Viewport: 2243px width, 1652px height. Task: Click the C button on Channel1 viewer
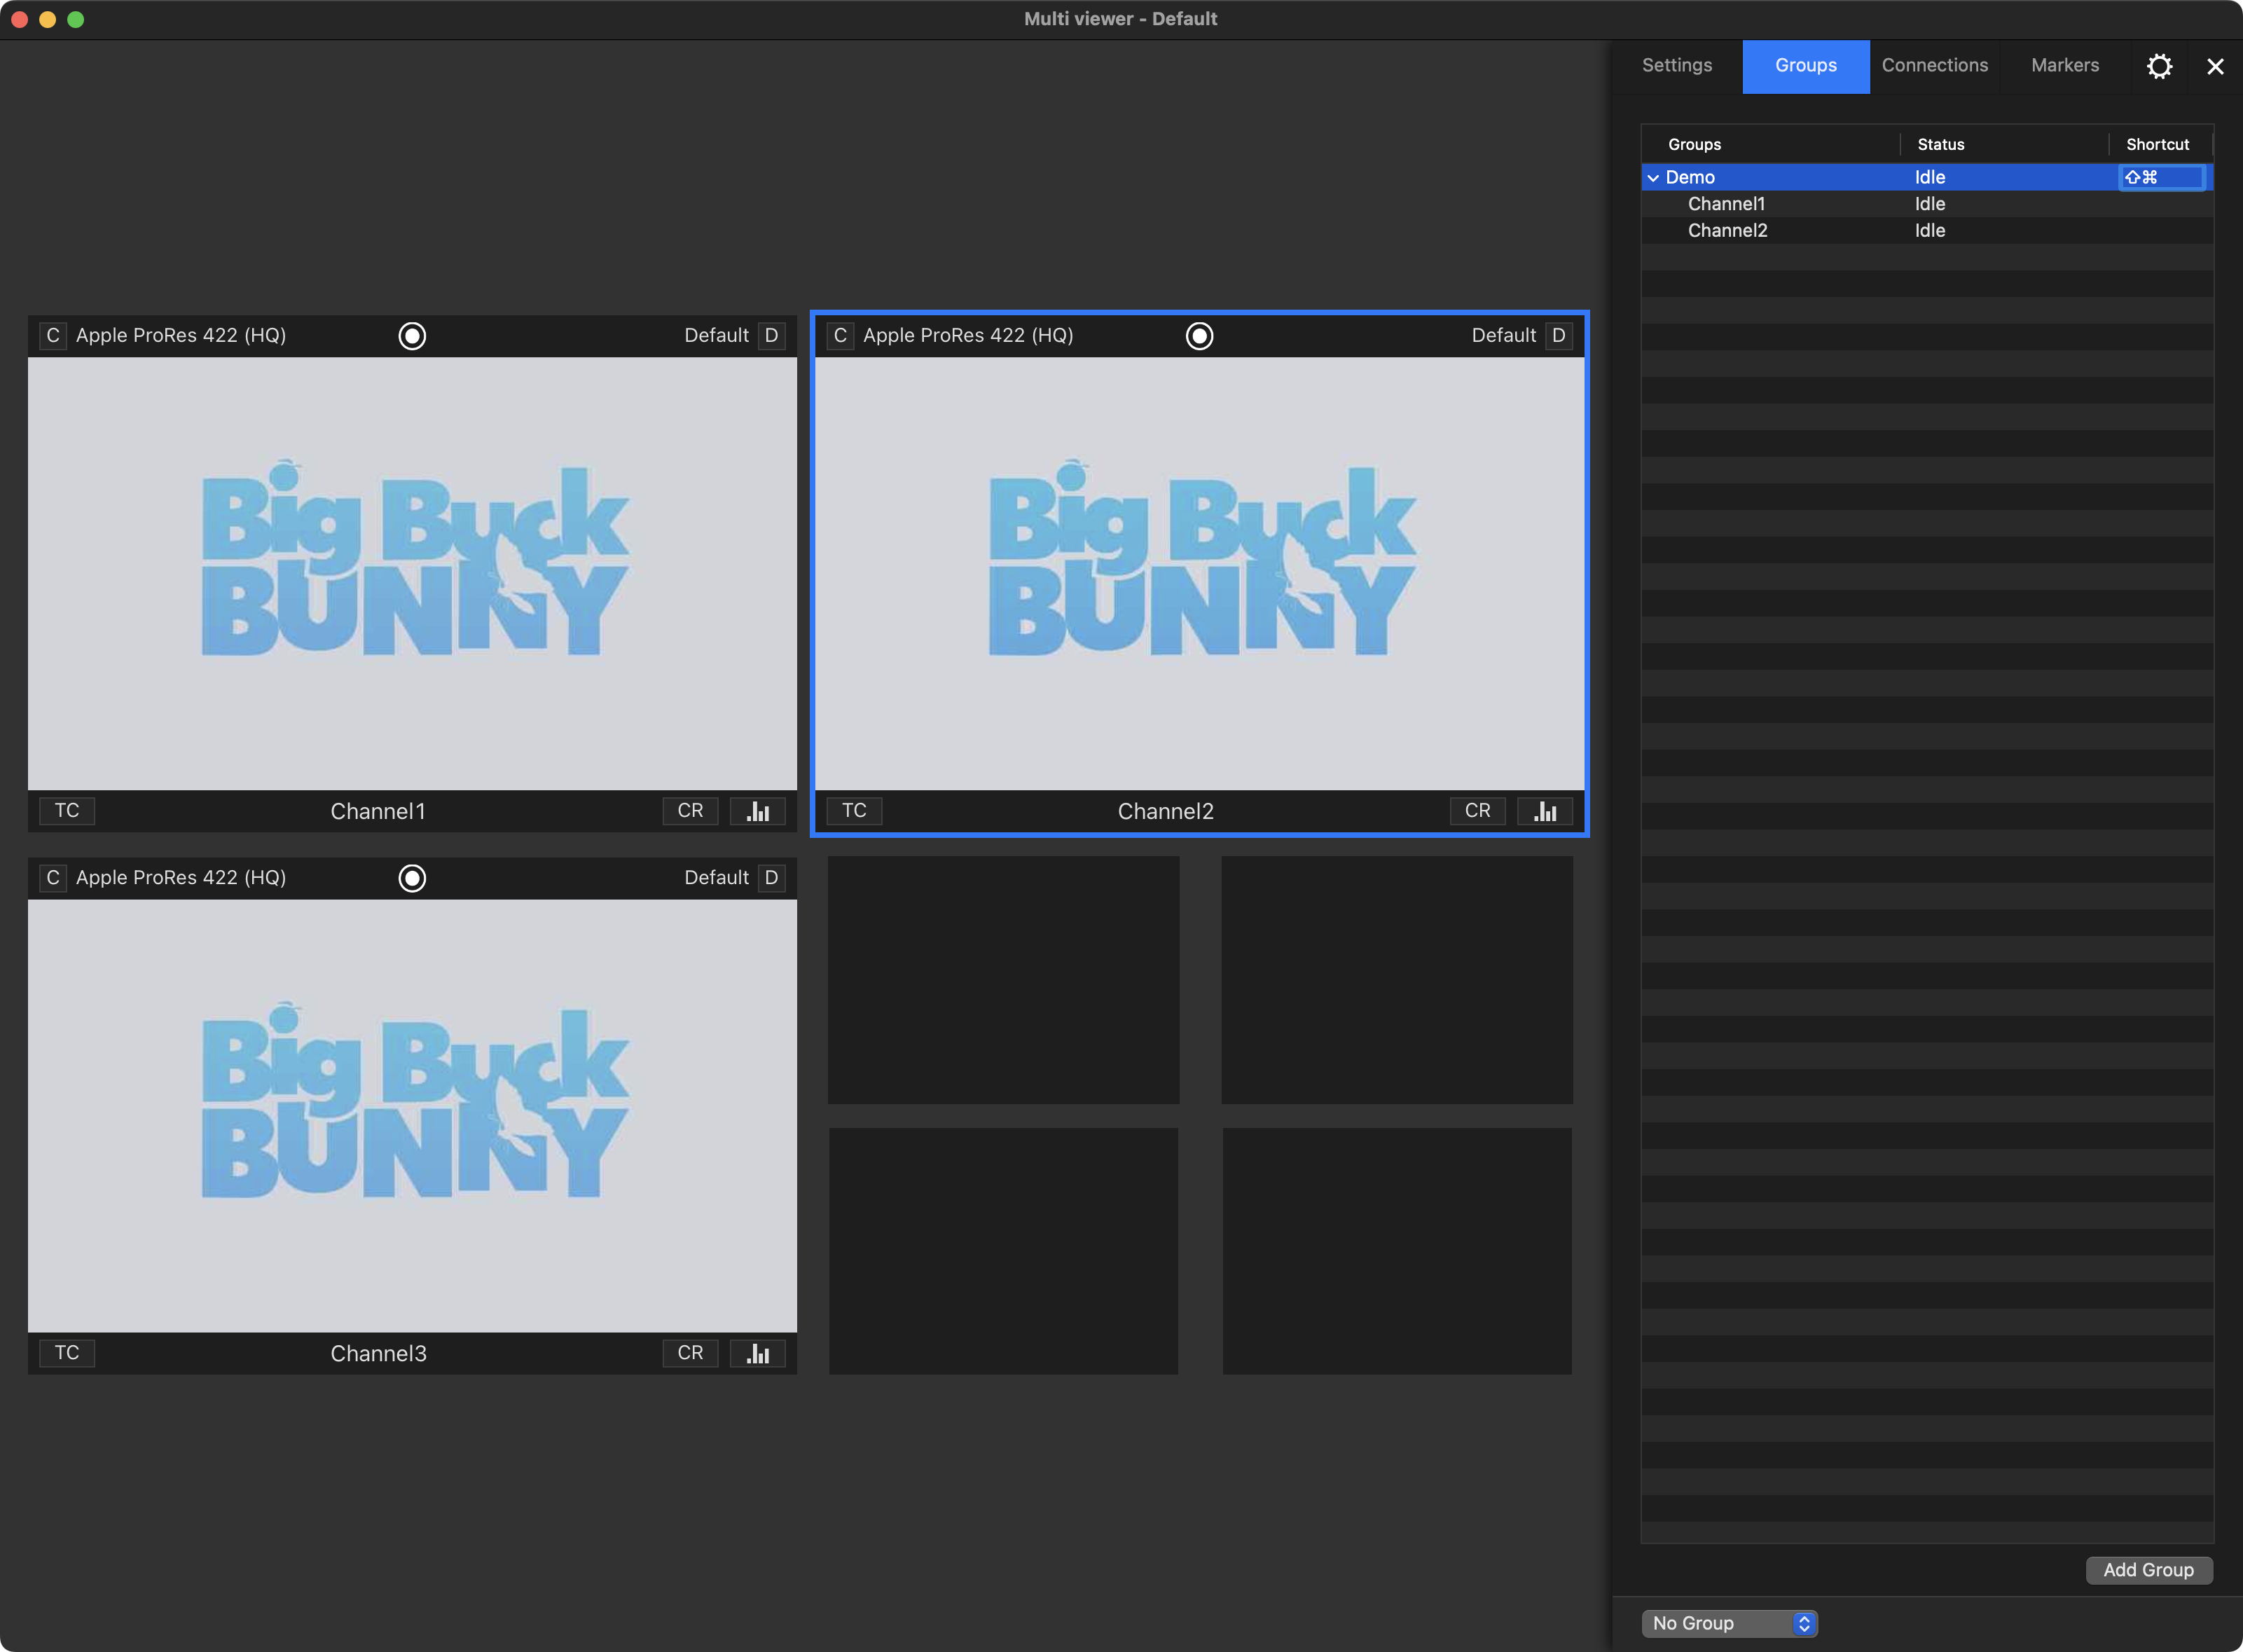pos(53,336)
